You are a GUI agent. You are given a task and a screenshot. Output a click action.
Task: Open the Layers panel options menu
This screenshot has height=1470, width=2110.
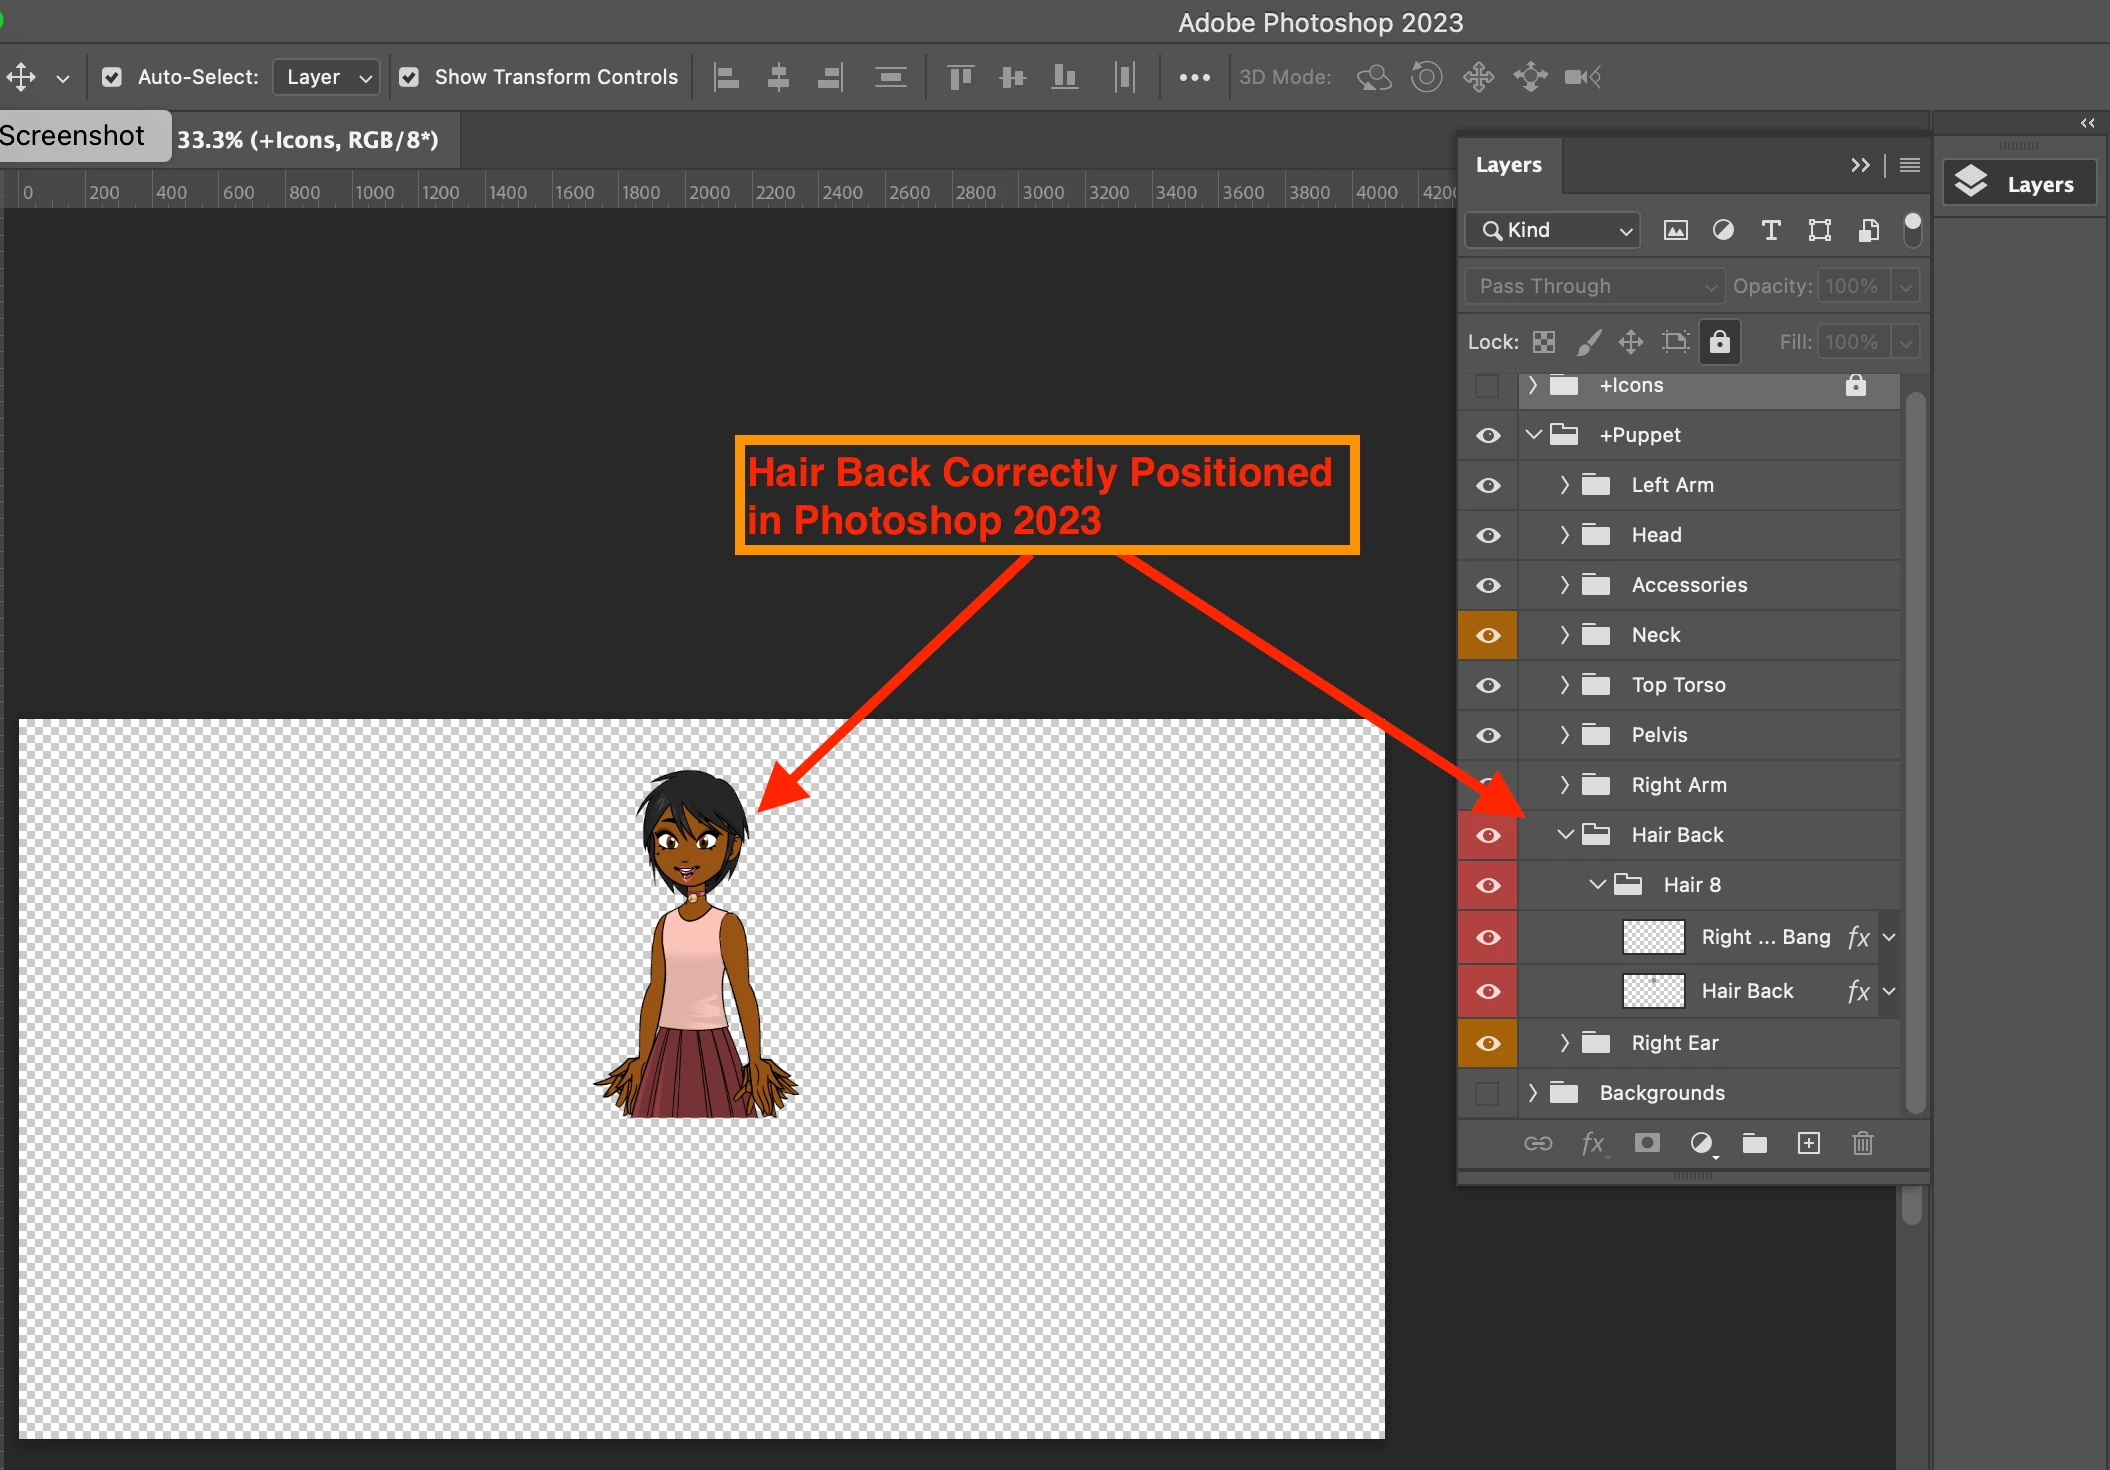[1909, 165]
